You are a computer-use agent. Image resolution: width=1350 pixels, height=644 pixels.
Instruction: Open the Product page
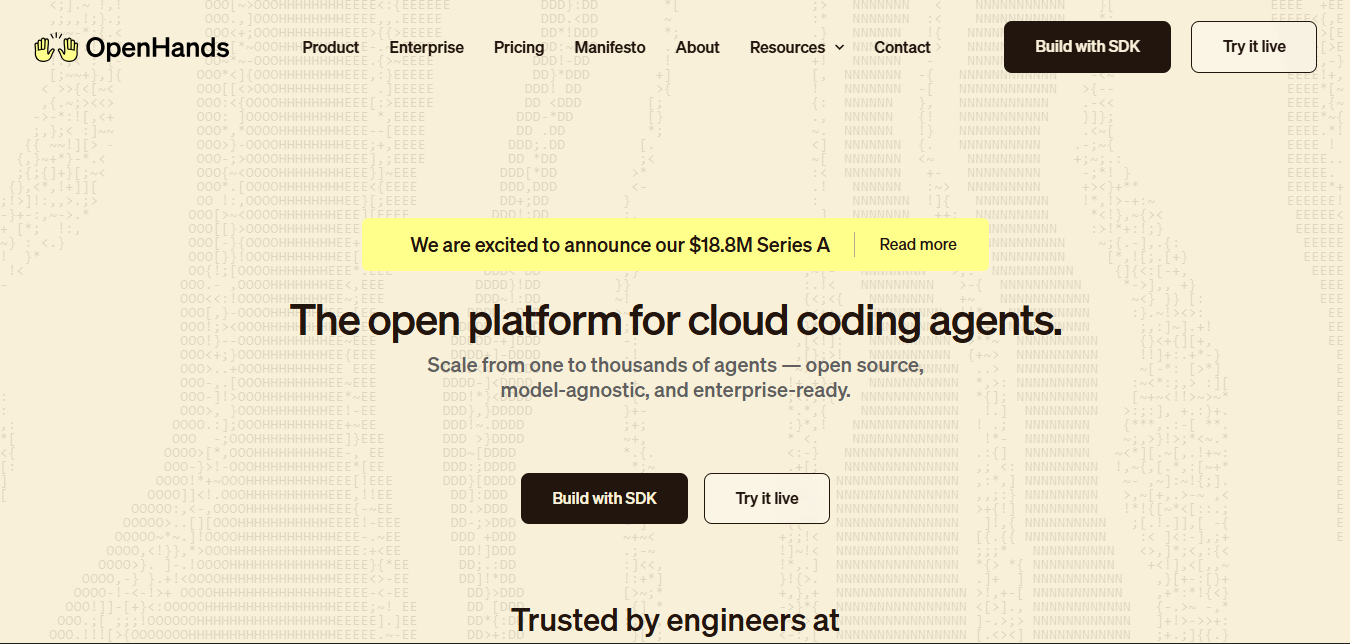click(x=330, y=47)
